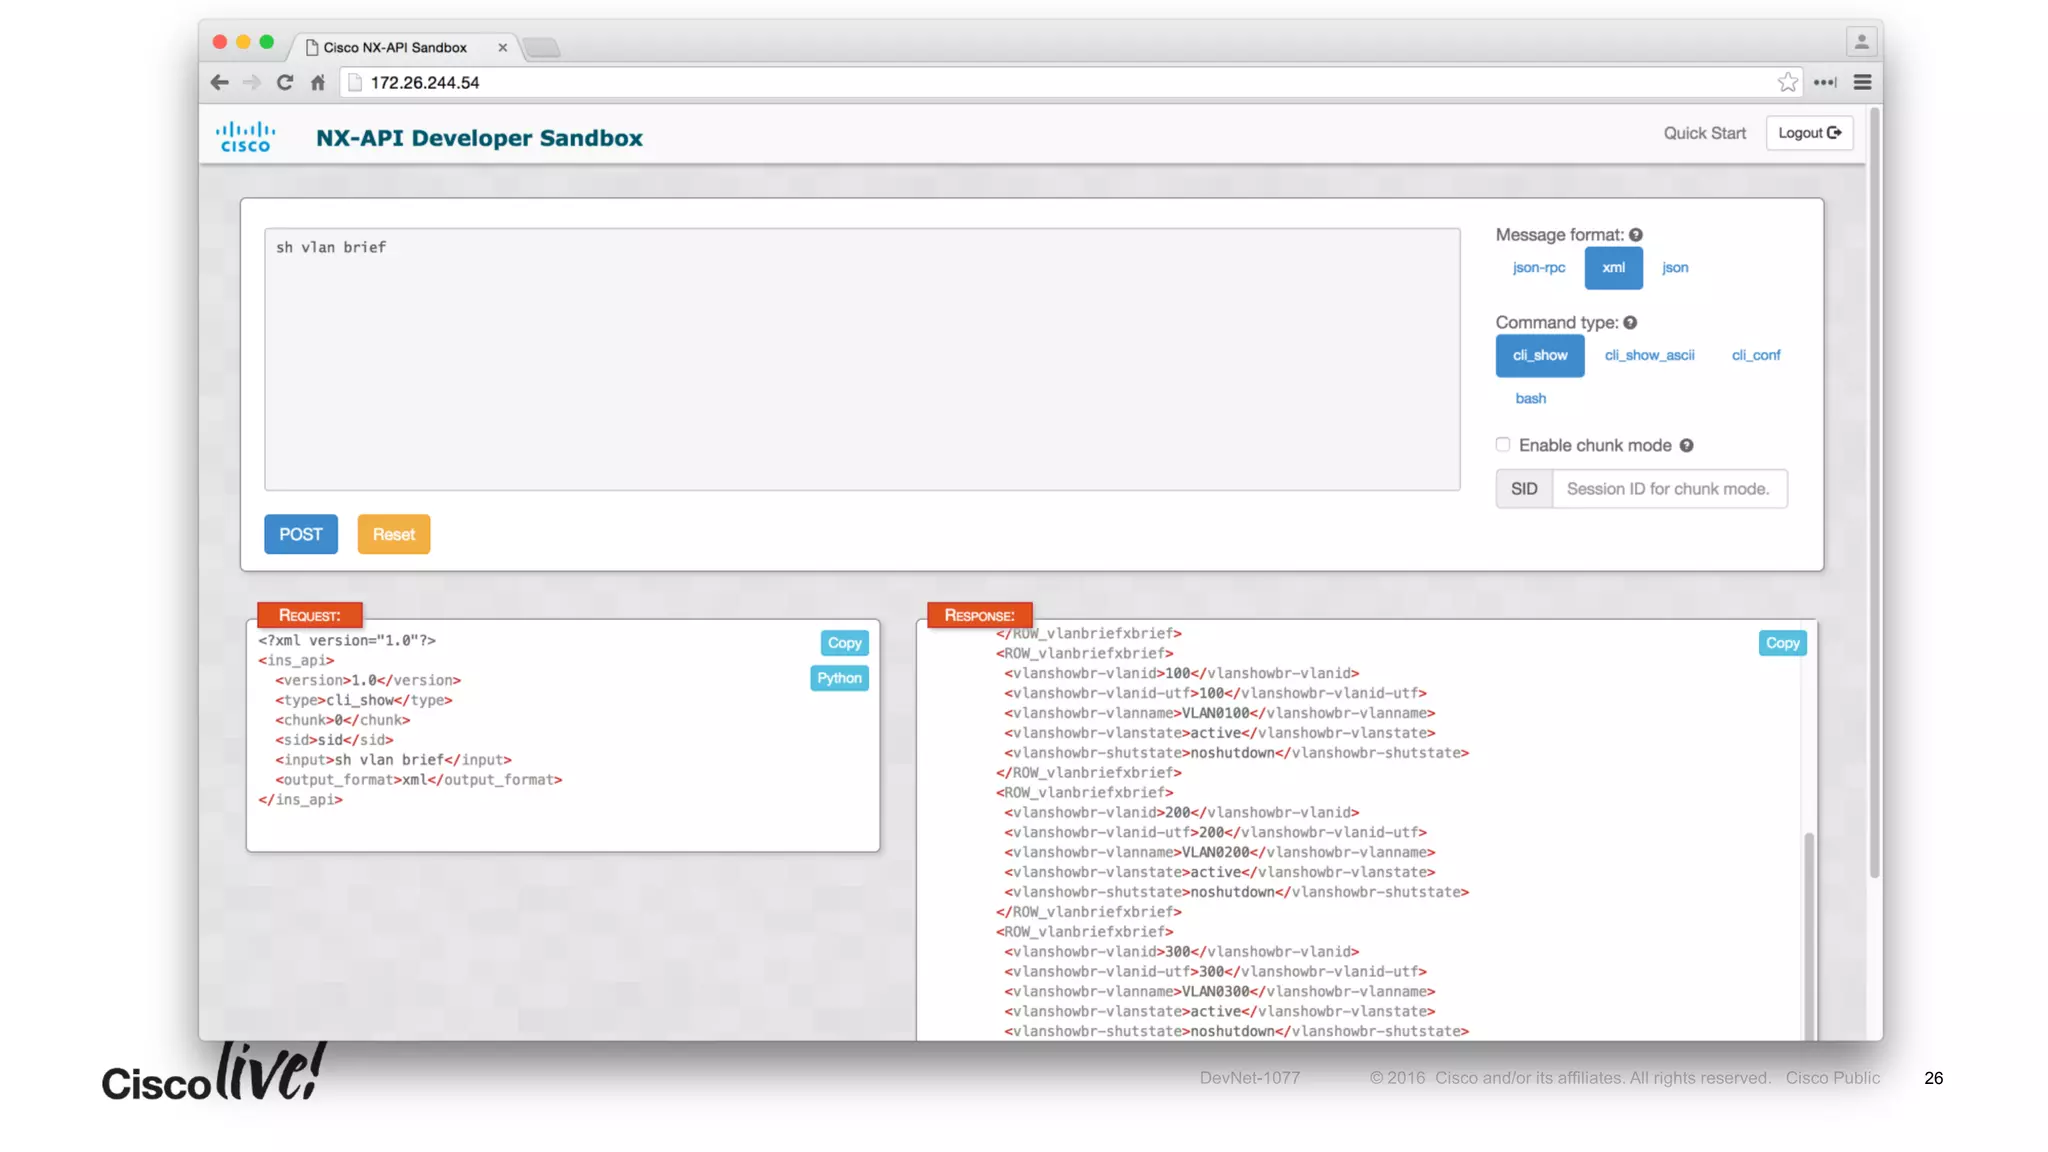2048x1152 pixels.
Task: Select json-rpc message format
Action: point(1539,268)
